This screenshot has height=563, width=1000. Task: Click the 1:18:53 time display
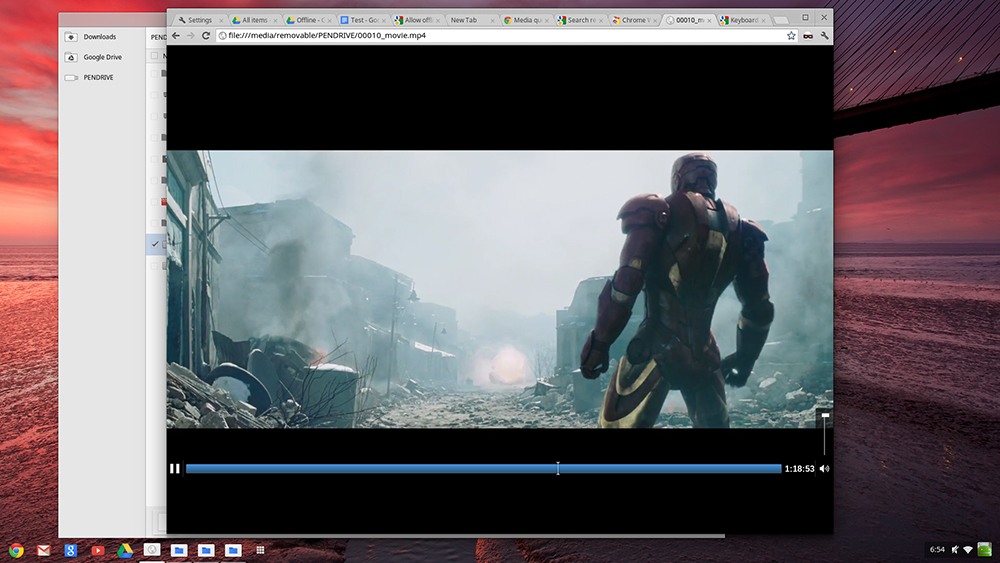click(799, 469)
